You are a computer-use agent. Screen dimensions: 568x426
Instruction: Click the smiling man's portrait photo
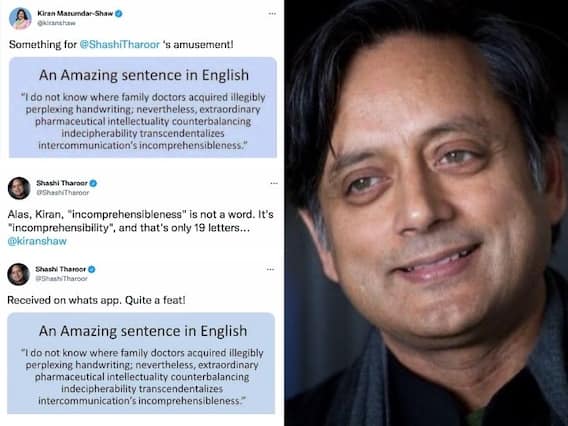pyautogui.click(x=426, y=213)
